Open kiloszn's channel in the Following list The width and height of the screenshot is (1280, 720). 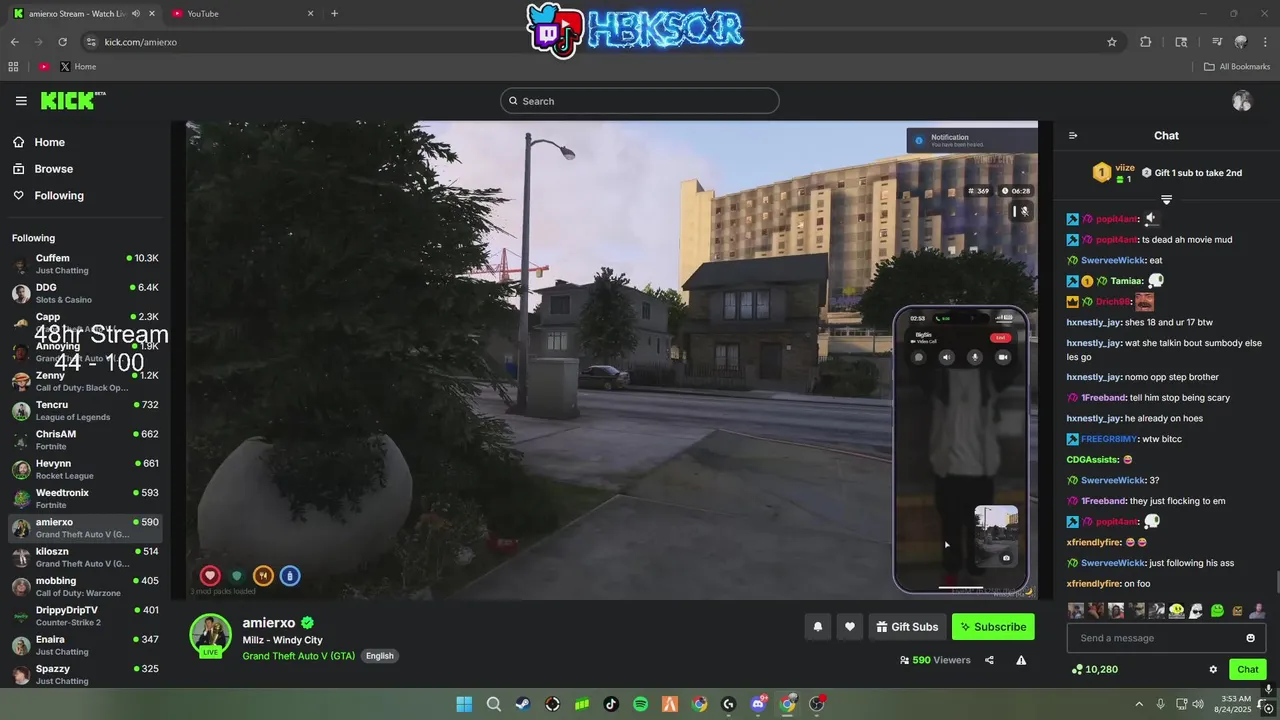pyautogui.click(x=85, y=557)
